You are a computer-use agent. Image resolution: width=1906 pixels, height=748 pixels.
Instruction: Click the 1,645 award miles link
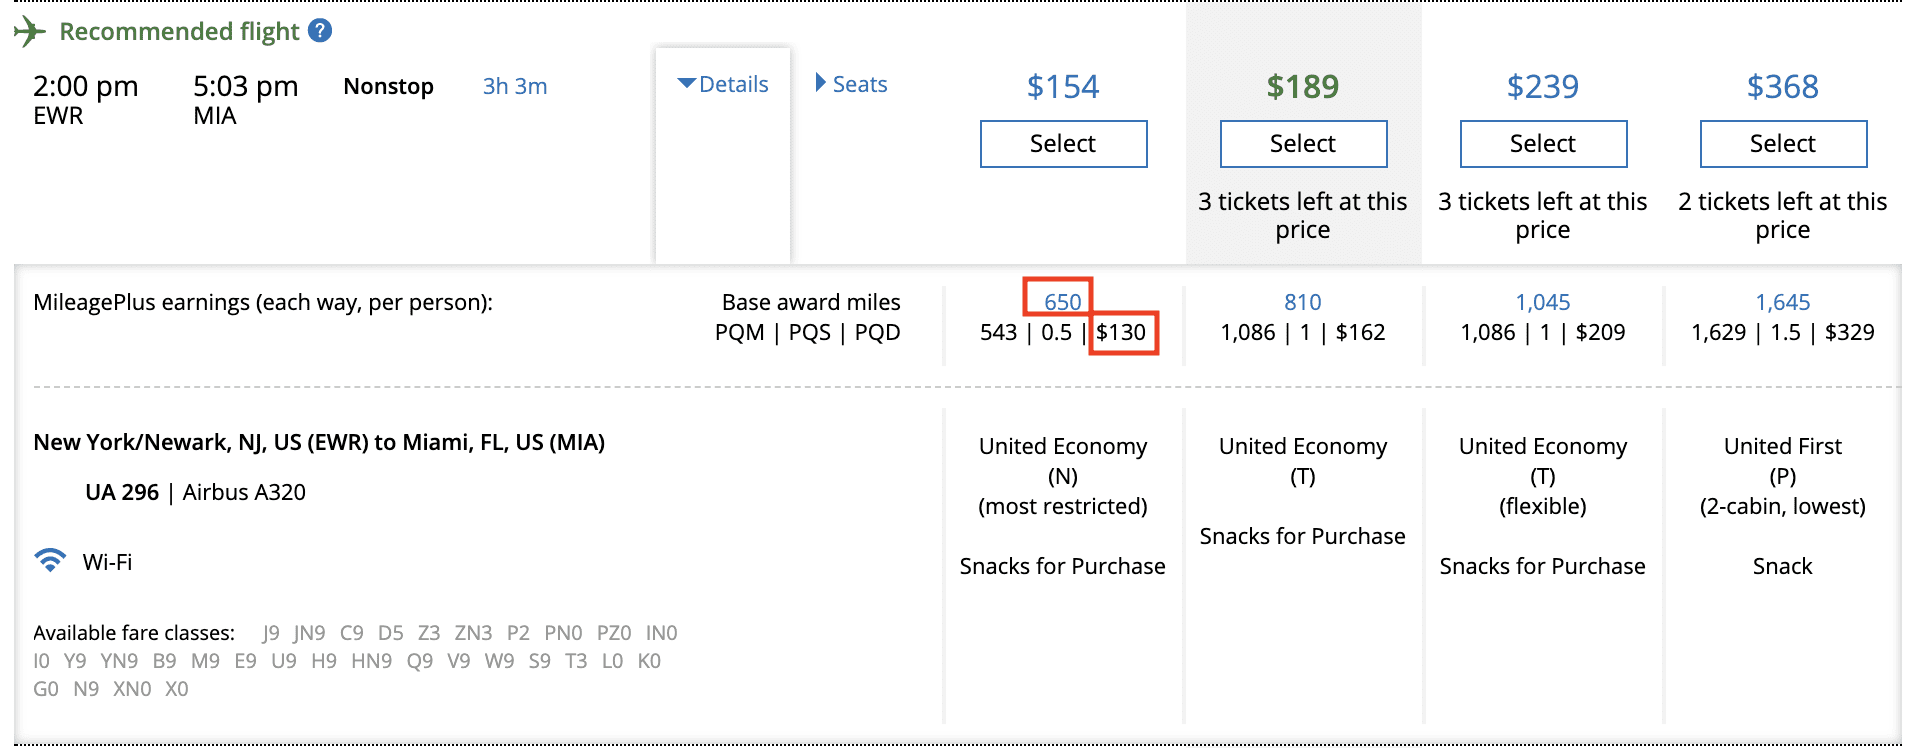(x=1784, y=302)
